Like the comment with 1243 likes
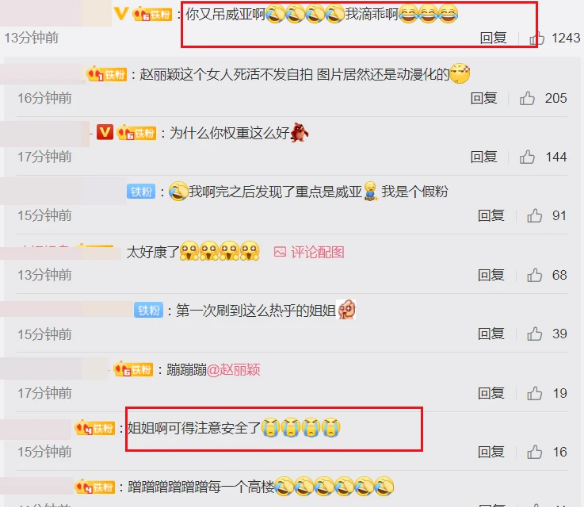The image size is (584, 507). 537,38
